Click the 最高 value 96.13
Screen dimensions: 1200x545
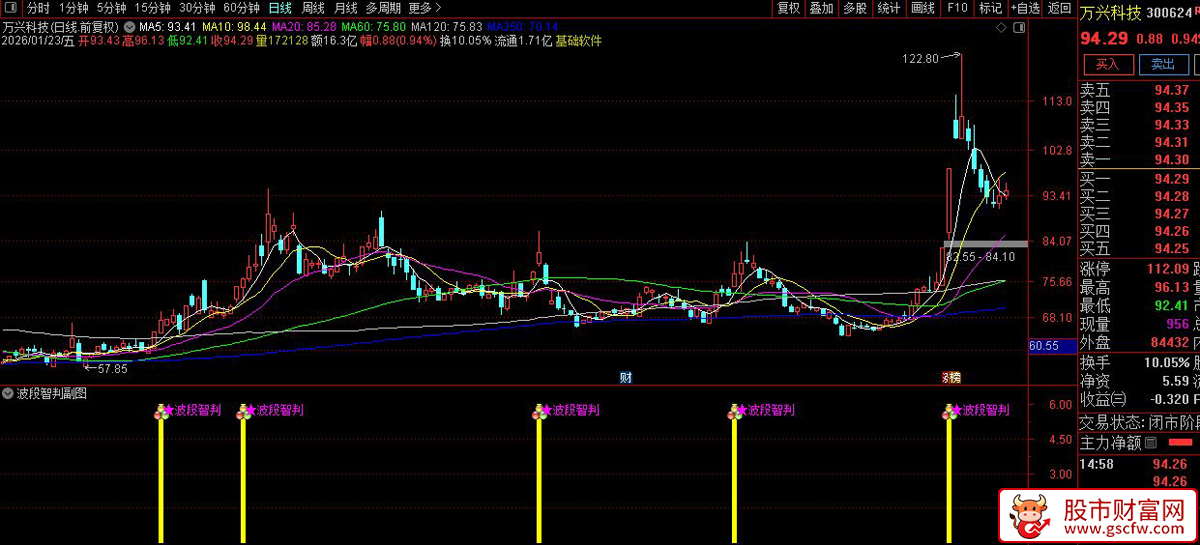1171,286
